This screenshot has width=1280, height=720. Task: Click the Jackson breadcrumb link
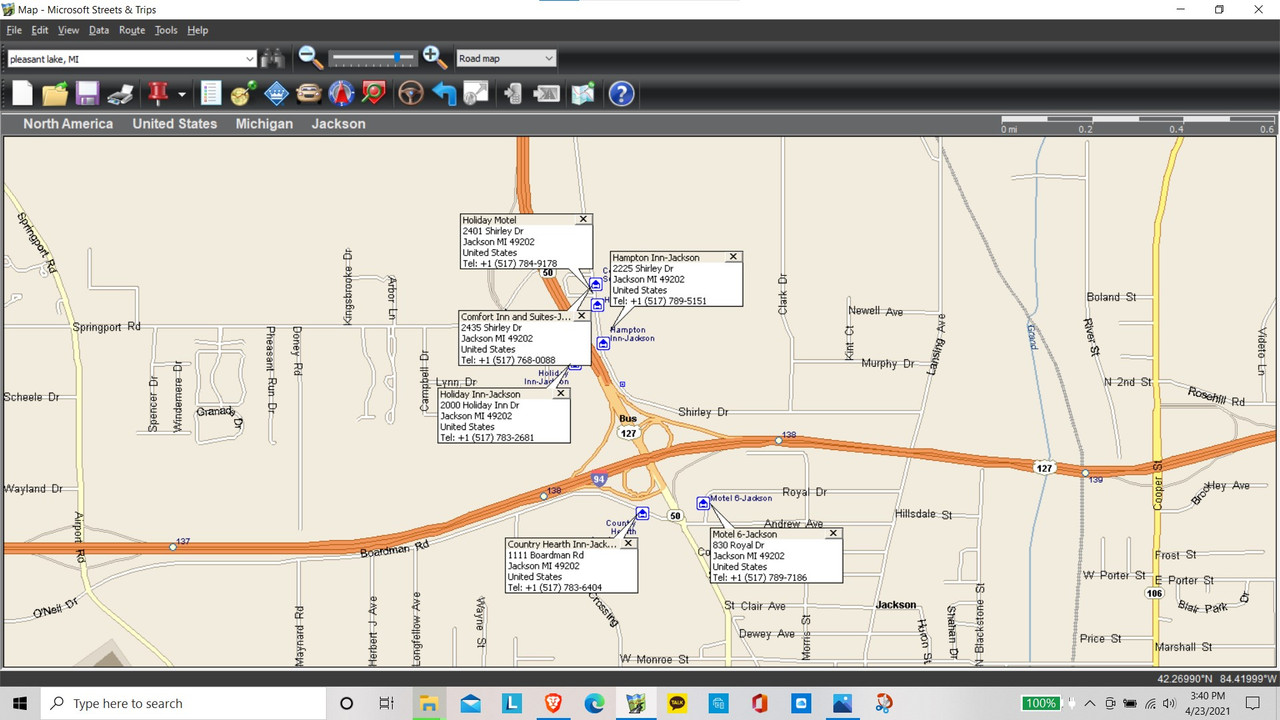[338, 124]
